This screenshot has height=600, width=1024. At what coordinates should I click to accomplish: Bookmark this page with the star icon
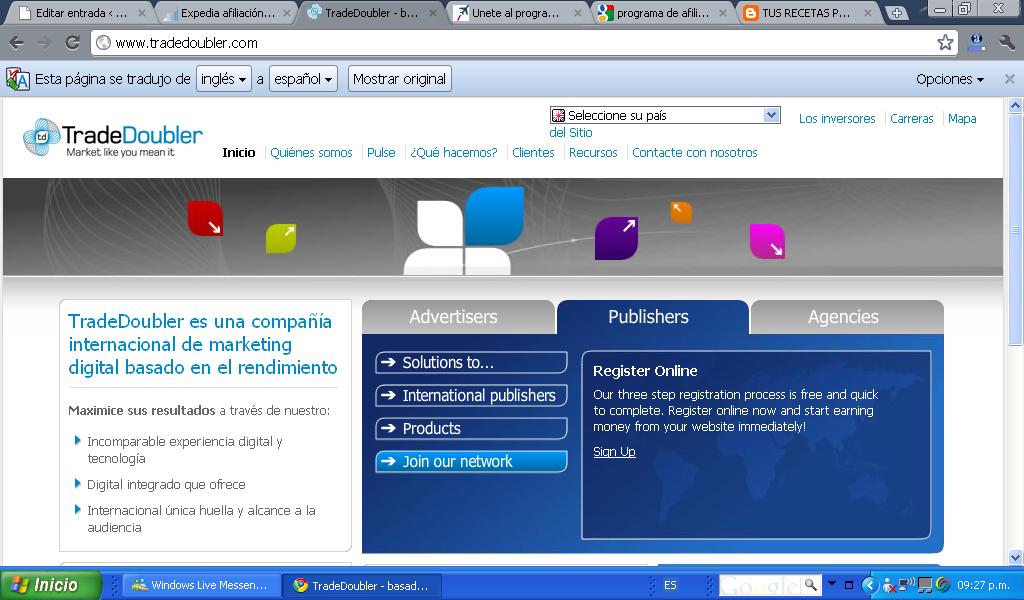click(945, 43)
